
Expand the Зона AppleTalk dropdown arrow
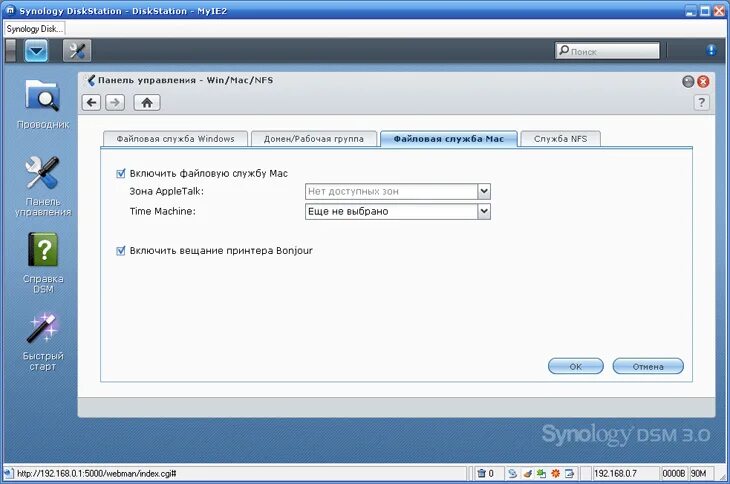coord(484,191)
